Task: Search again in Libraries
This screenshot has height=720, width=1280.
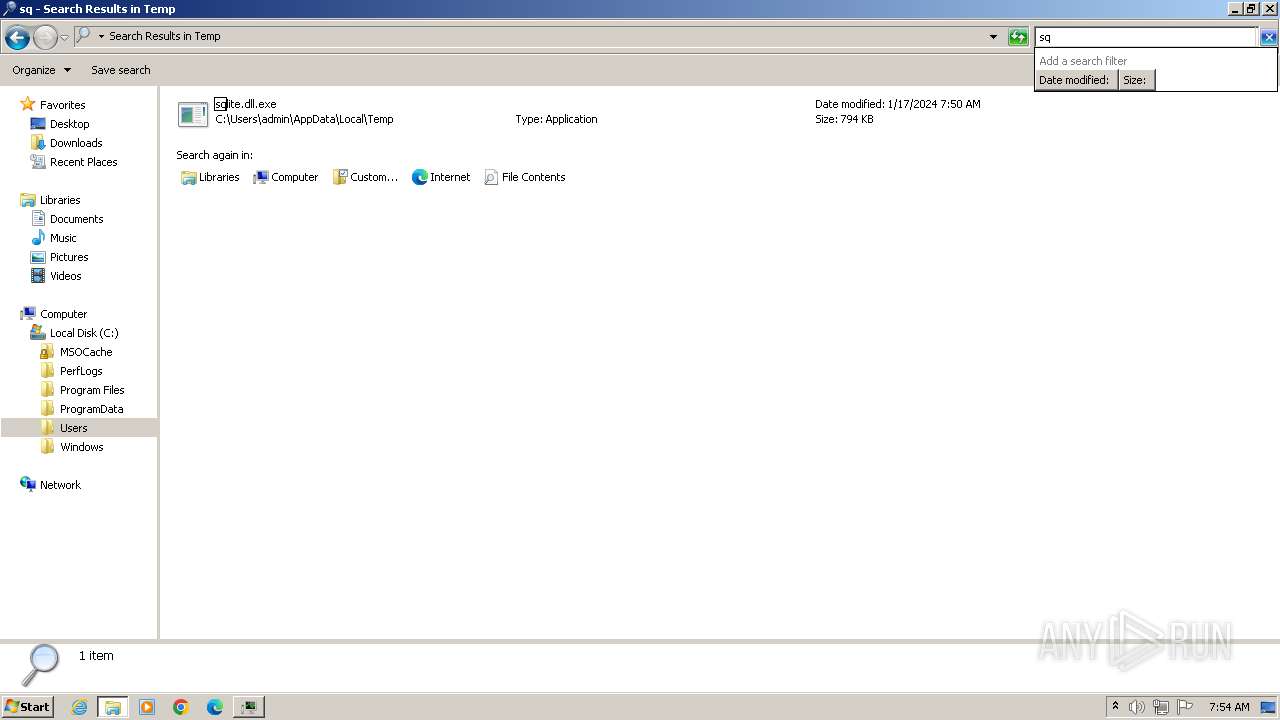Action: pyautogui.click(x=210, y=177)
